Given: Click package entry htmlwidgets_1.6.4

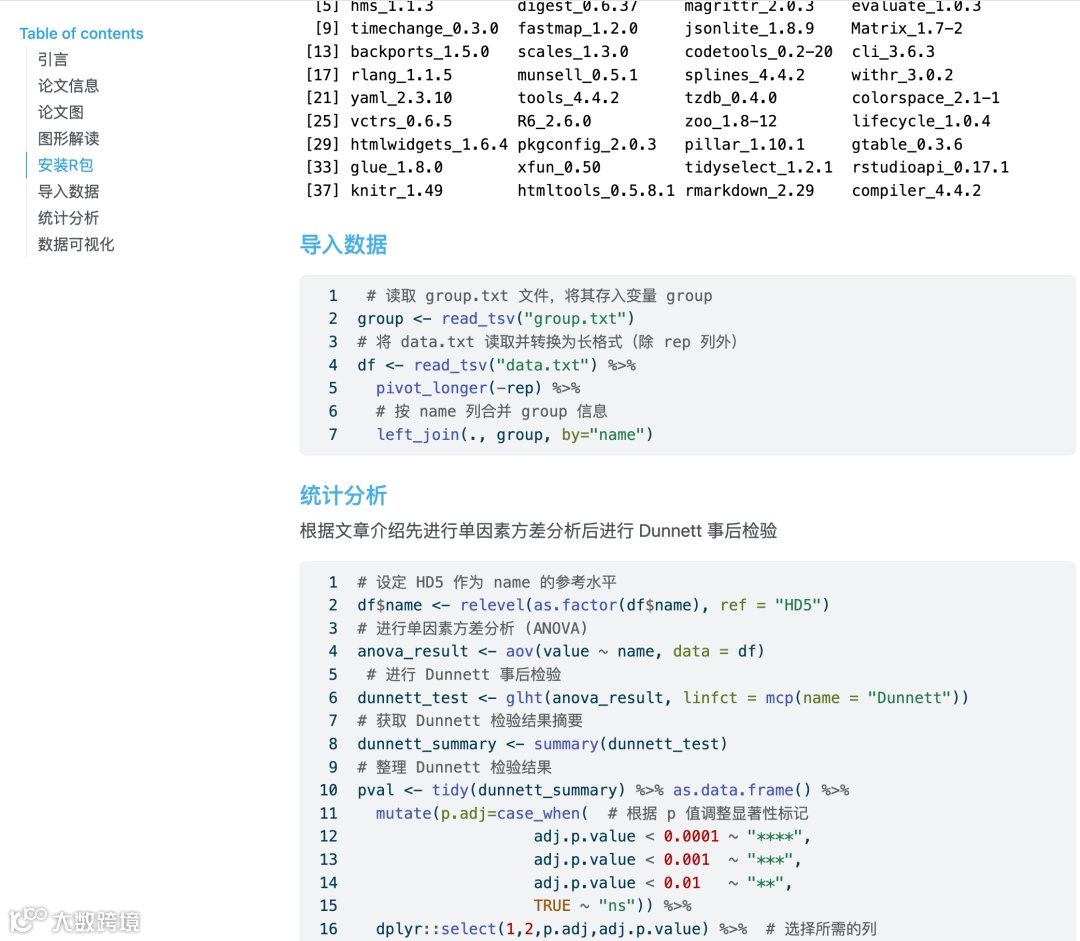Looking at the screenshot, I should tap(428, 144).
